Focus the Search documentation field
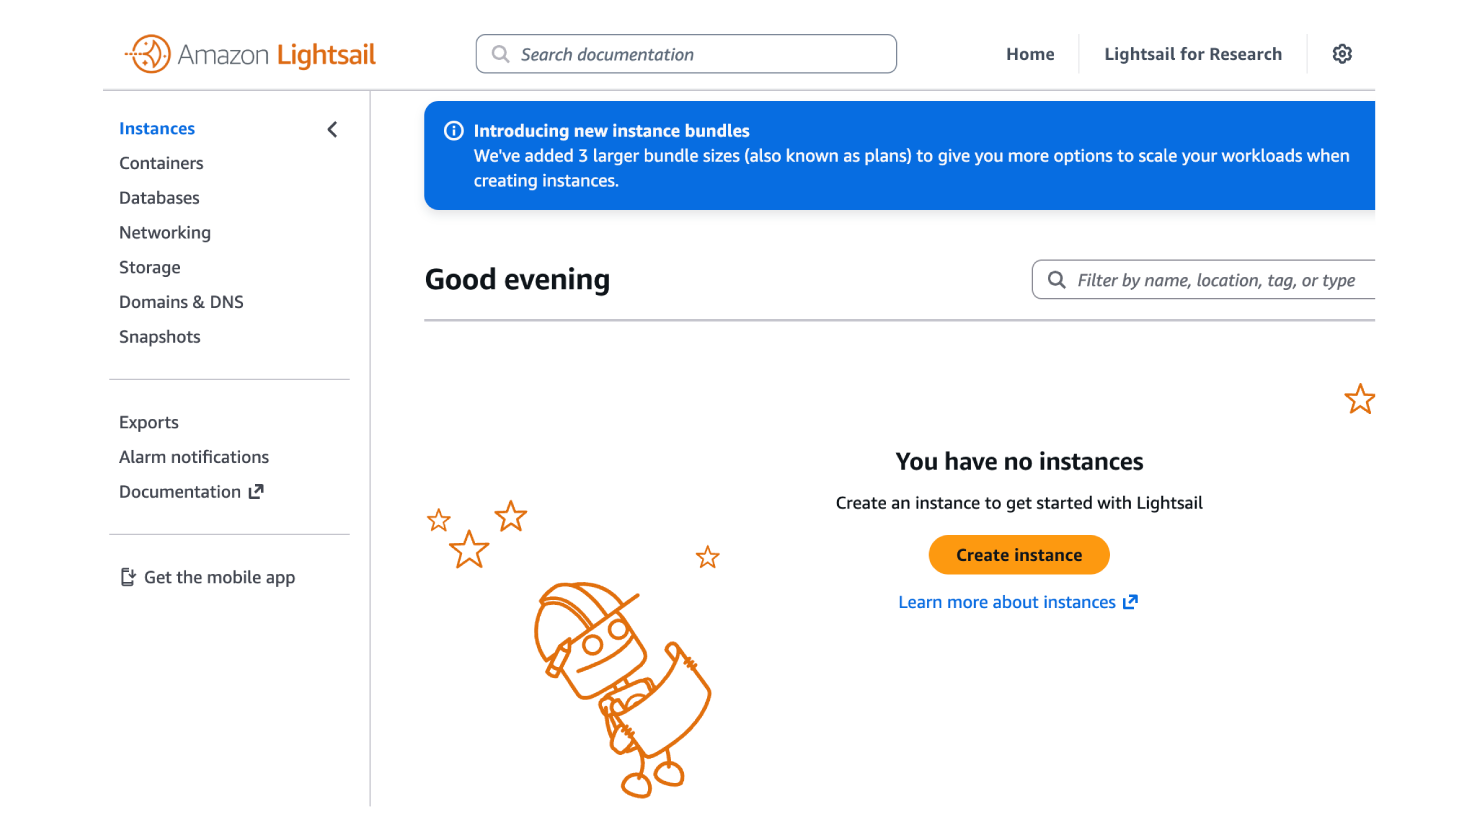 point(700,54)
